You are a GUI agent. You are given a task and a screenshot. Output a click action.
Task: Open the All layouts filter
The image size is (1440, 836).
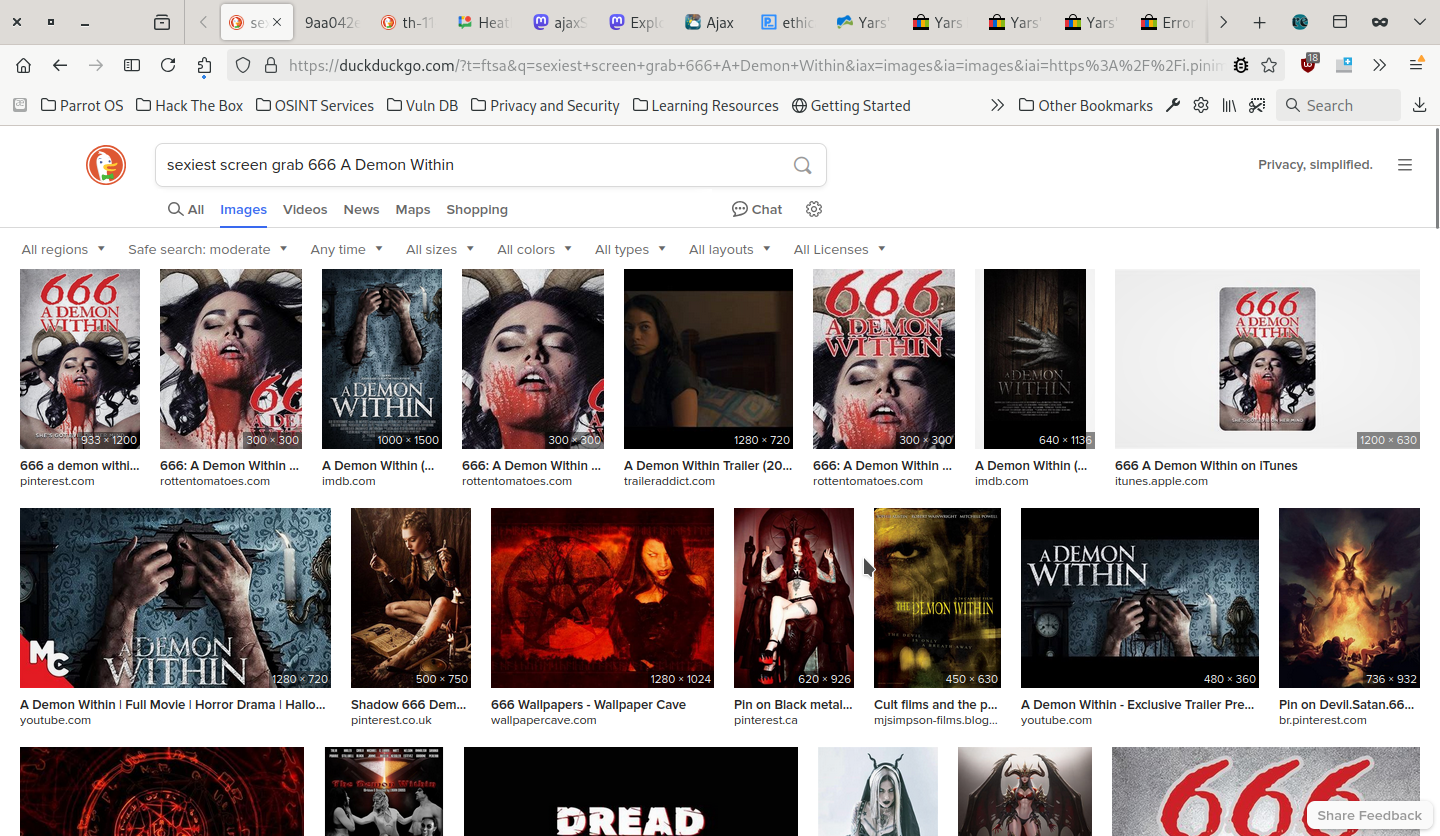coord(729,249)
